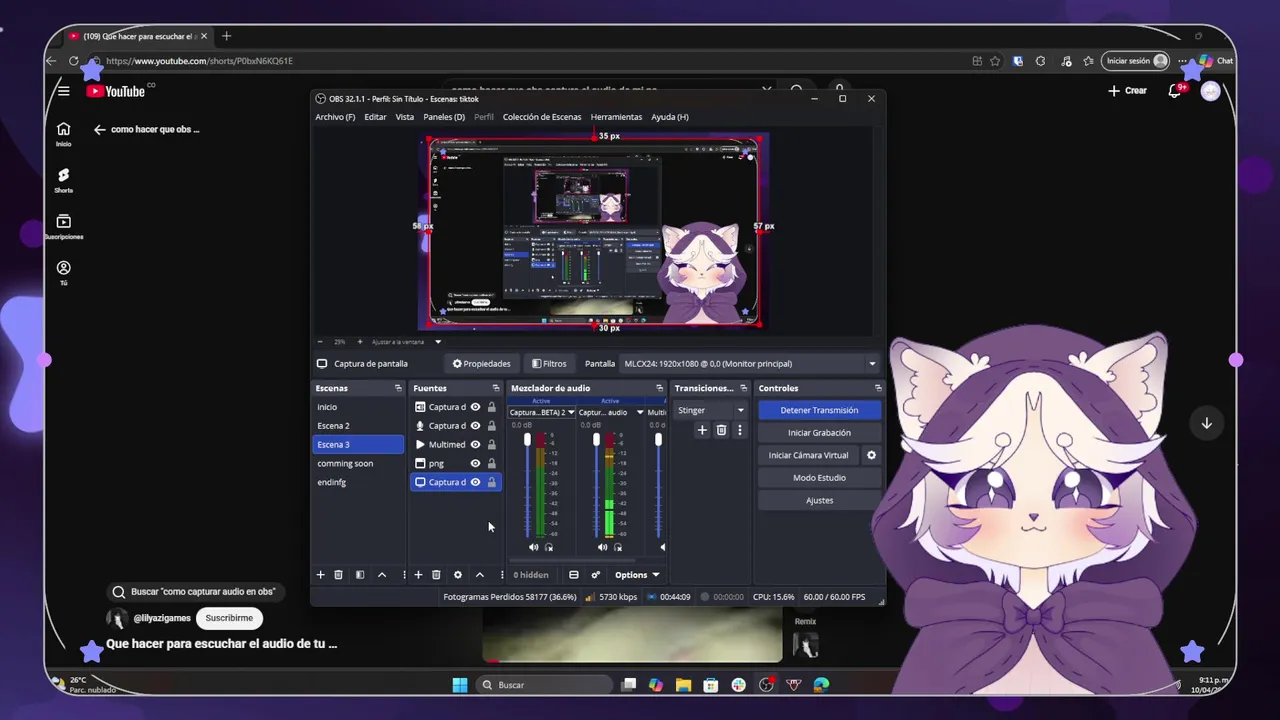Open Colección de Escenas menu
Image resolution: width=1280 pixels, height=720 pixels.
541,117
